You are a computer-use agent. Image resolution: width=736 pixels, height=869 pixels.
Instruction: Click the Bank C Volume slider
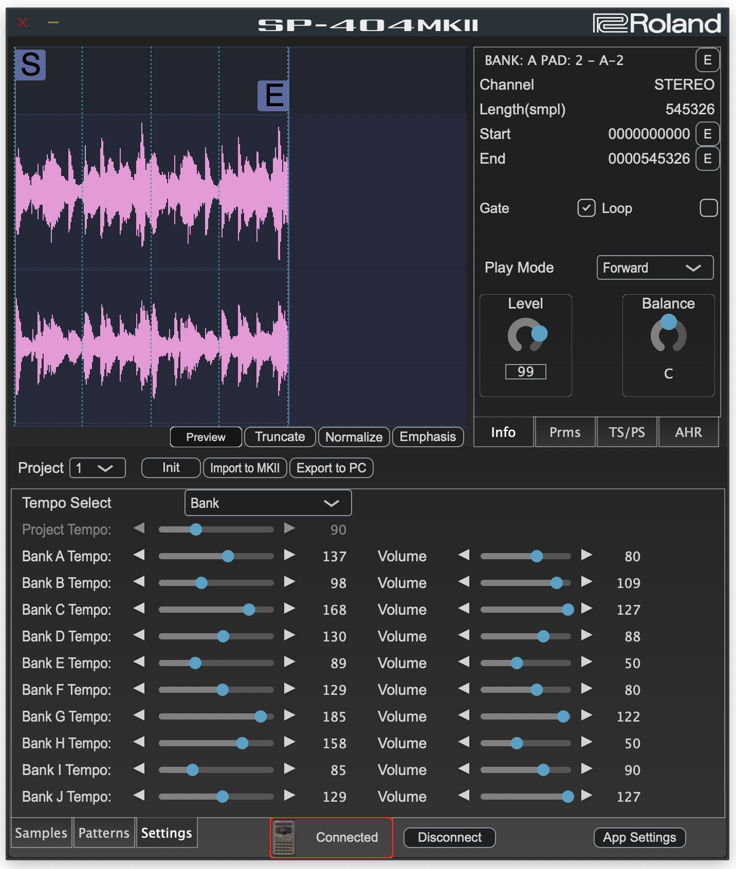525,610
